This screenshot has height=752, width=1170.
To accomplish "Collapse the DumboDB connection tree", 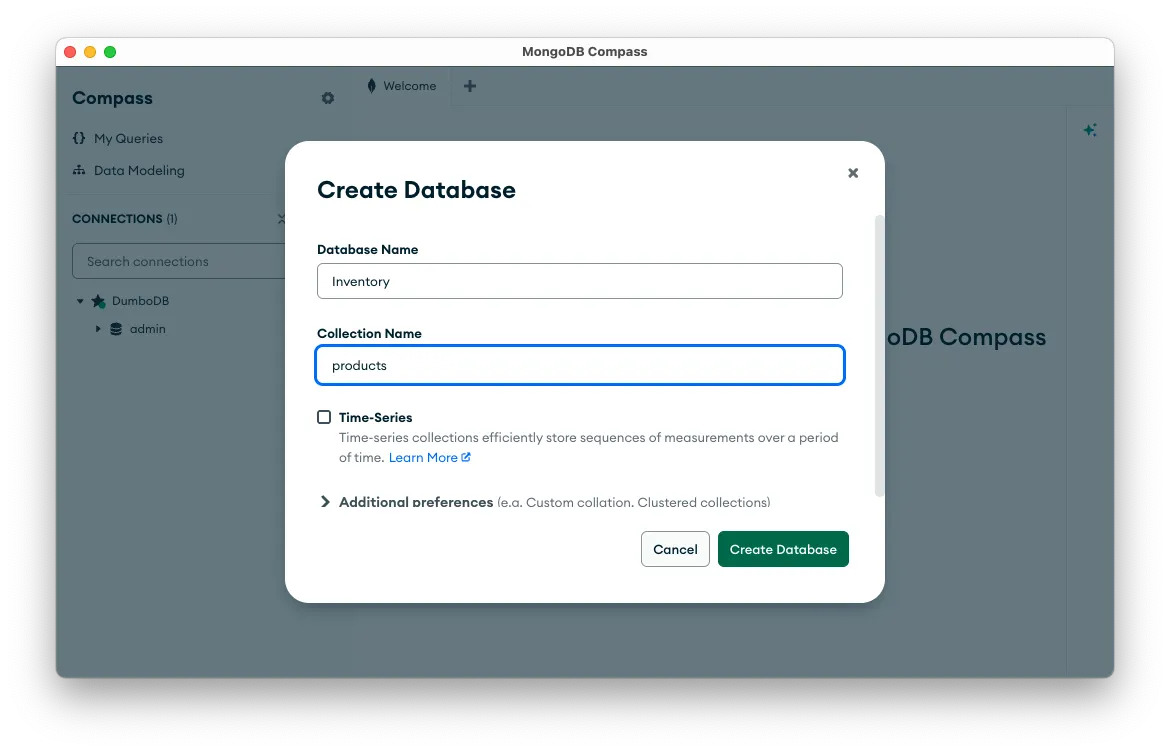I will tap(80, 301).
